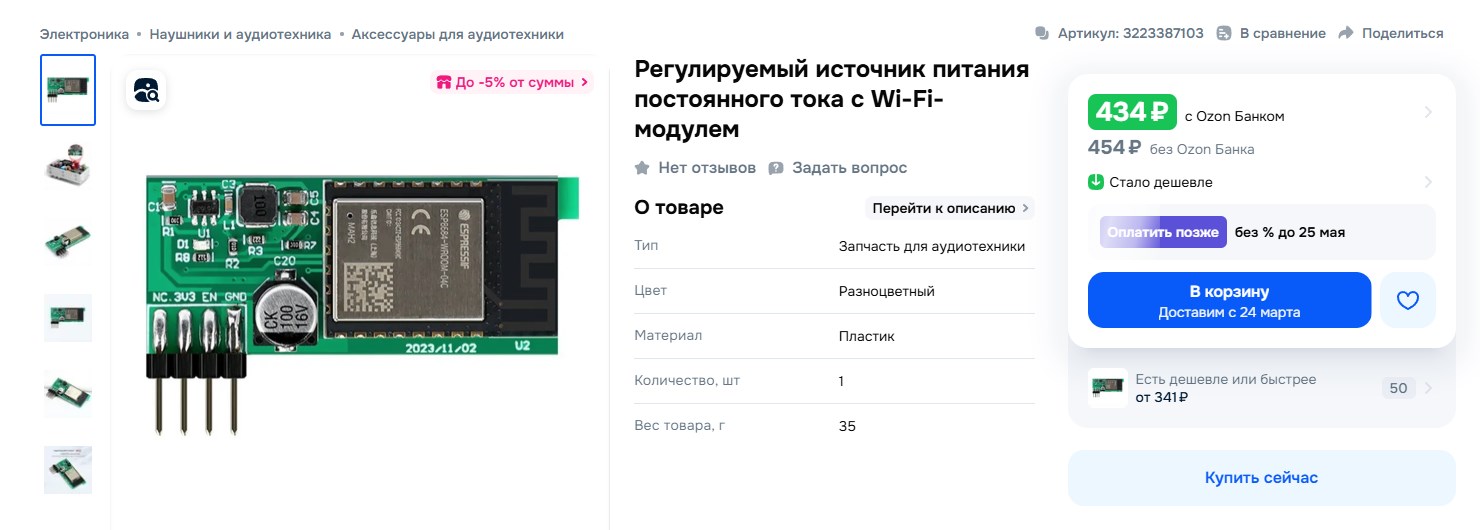Screen dimensions: 1480x530
Task: Expand the Ozon Банк price details chevron
Action: (x=1427, y=113)
